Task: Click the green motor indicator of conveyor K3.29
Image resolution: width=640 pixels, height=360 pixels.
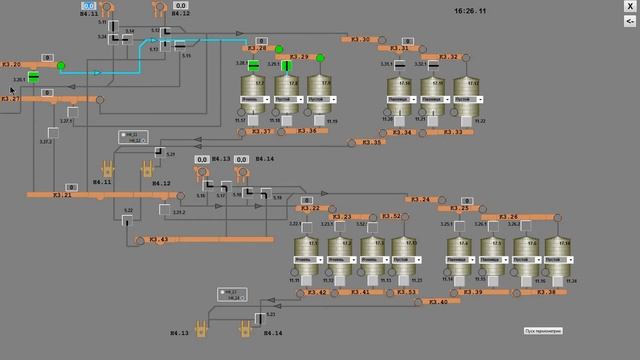Action: [320, 58]
